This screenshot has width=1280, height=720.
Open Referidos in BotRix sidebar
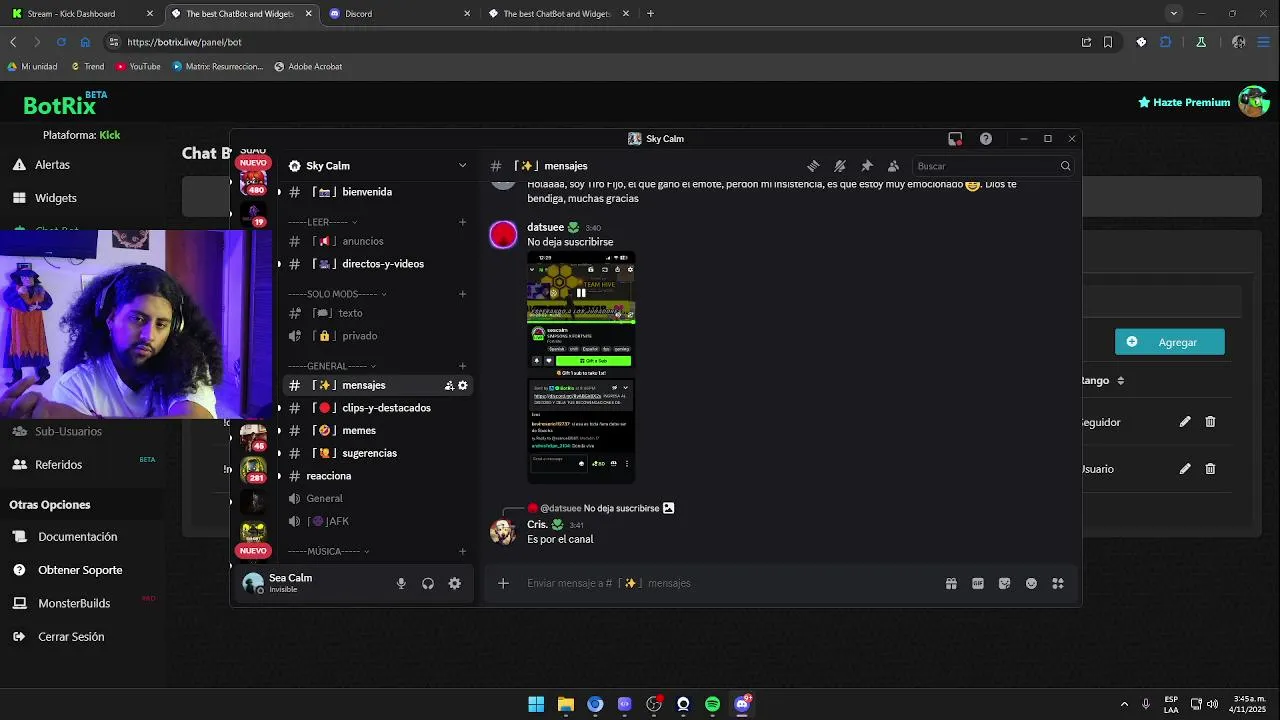[58, 464]
